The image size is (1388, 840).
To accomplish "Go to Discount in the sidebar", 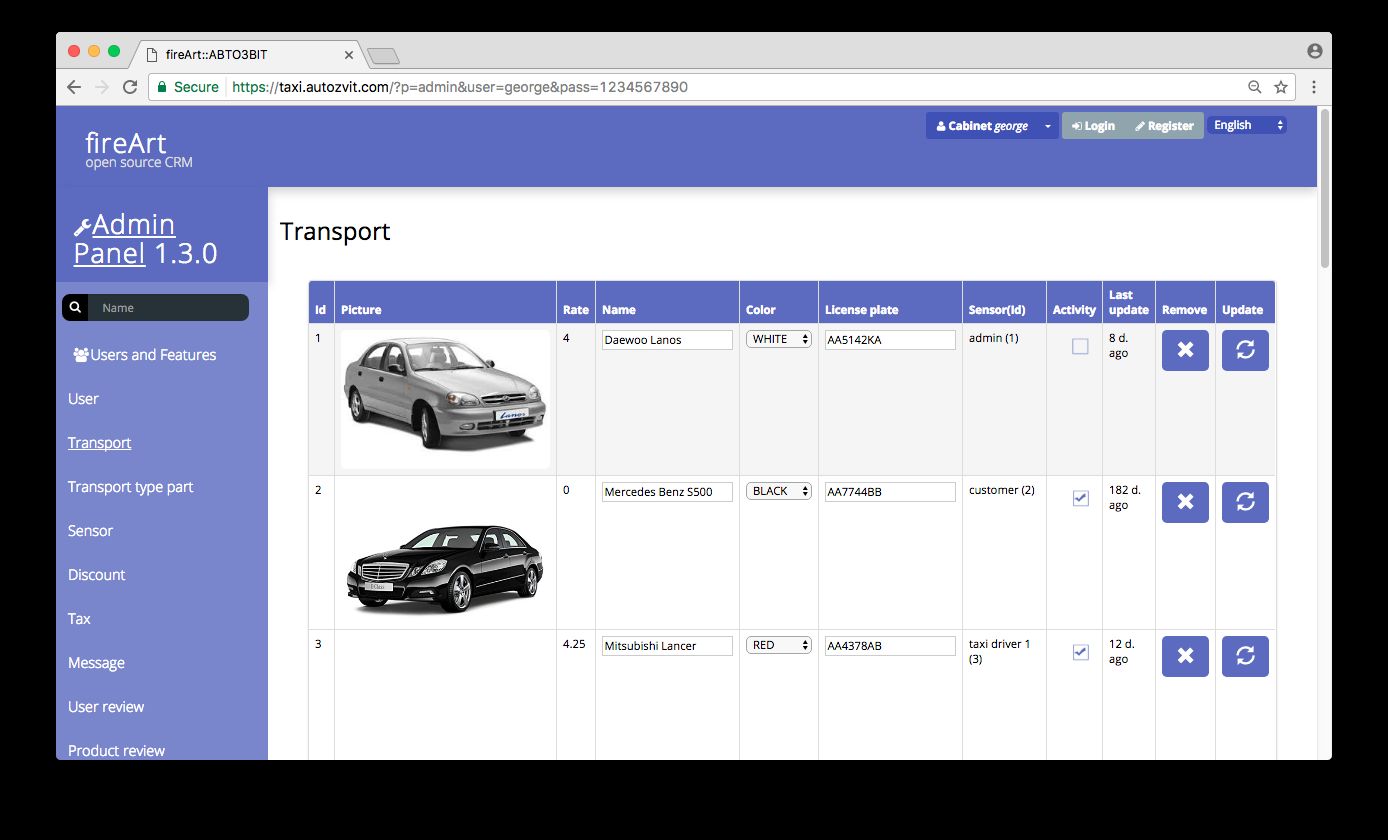I will click(x=96, y=575).
